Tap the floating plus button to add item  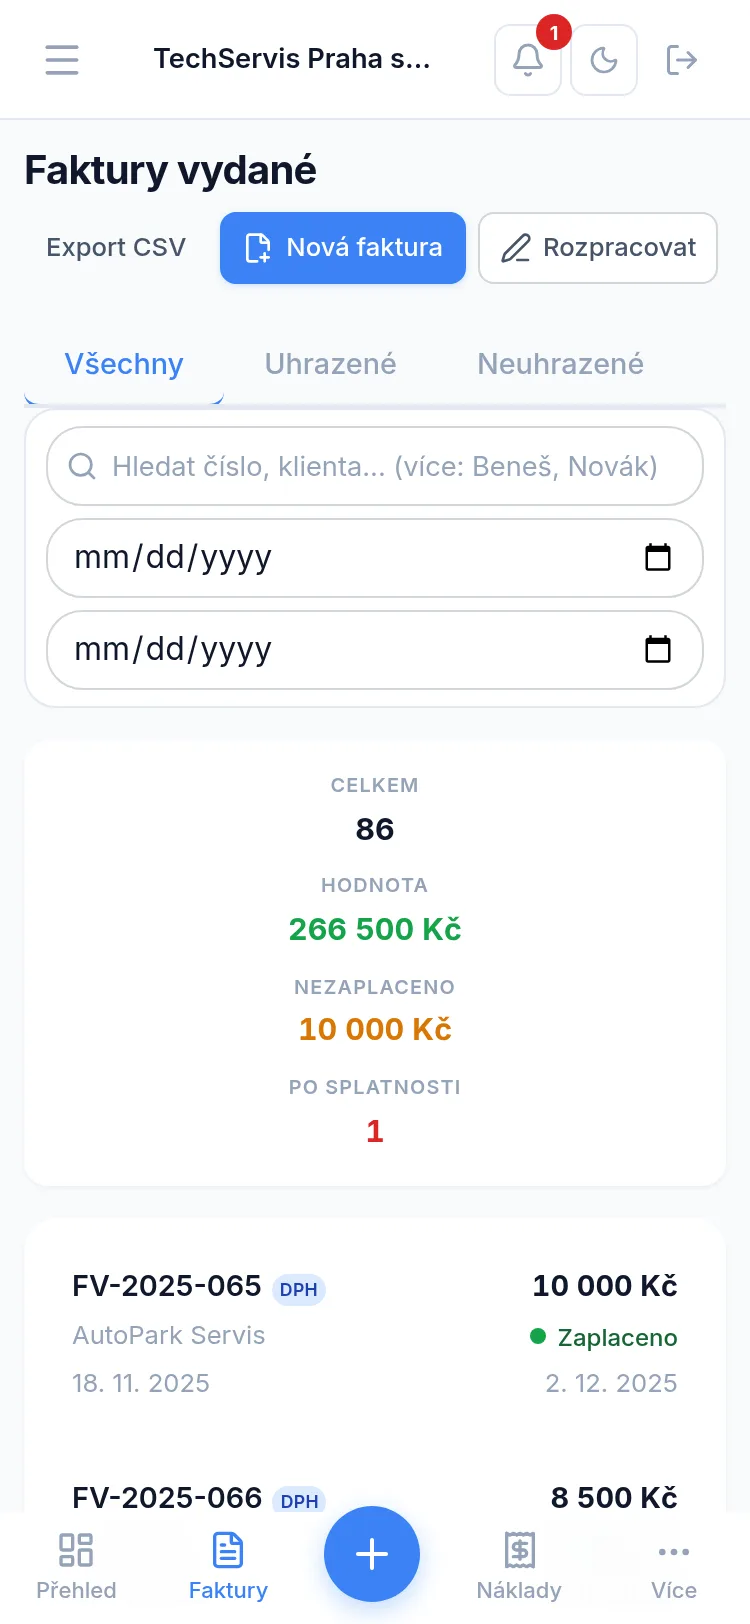point(371,1554)
